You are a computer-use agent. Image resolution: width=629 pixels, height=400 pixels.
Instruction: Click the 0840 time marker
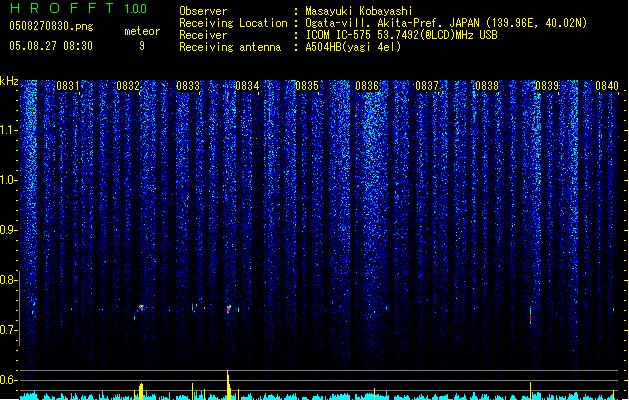[607, 86]
